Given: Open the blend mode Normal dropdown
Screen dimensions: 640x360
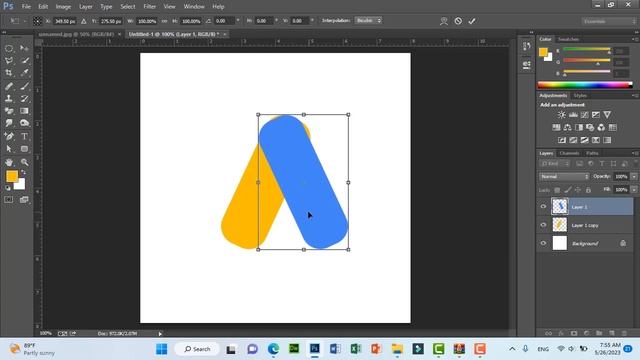Looking at the screenshot, I should [x=564, y=176].
